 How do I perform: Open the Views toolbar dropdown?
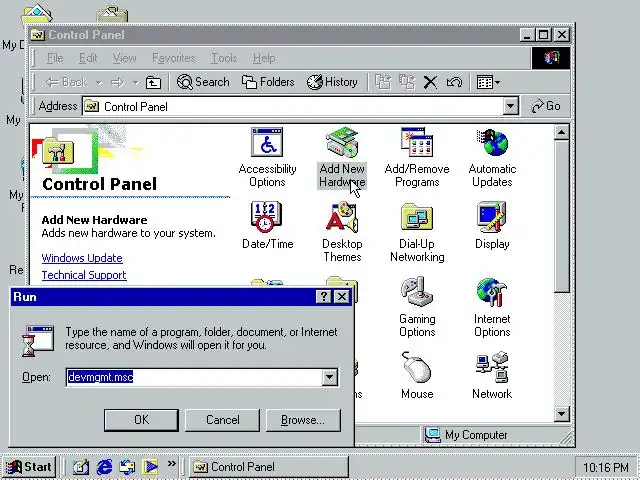click(488, 82)
